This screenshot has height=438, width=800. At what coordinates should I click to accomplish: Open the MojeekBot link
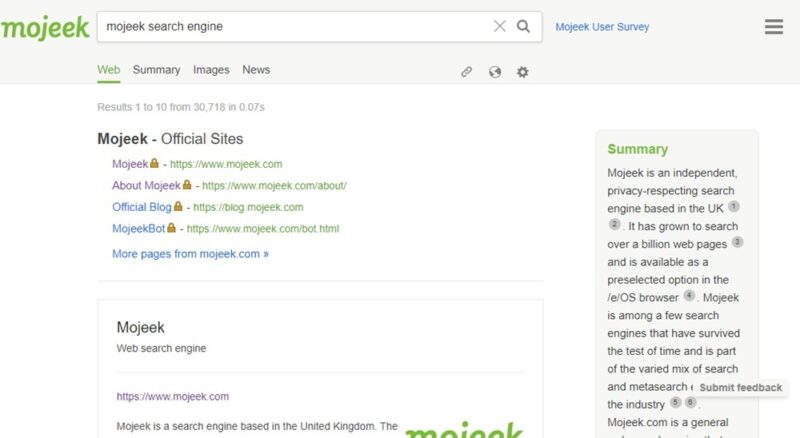138,228
